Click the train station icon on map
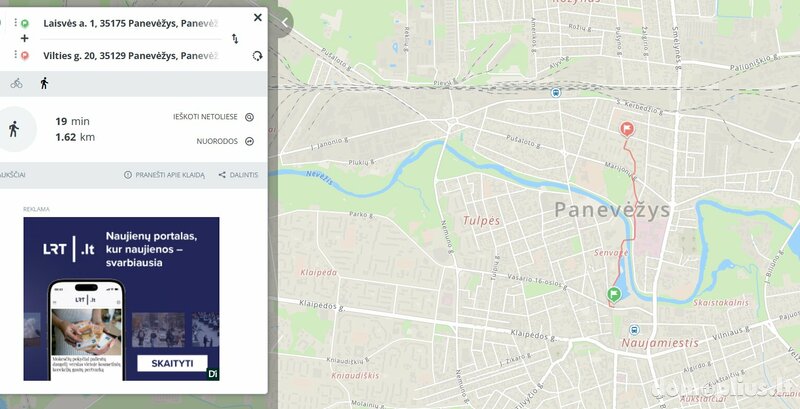 [x=556, y=93]
